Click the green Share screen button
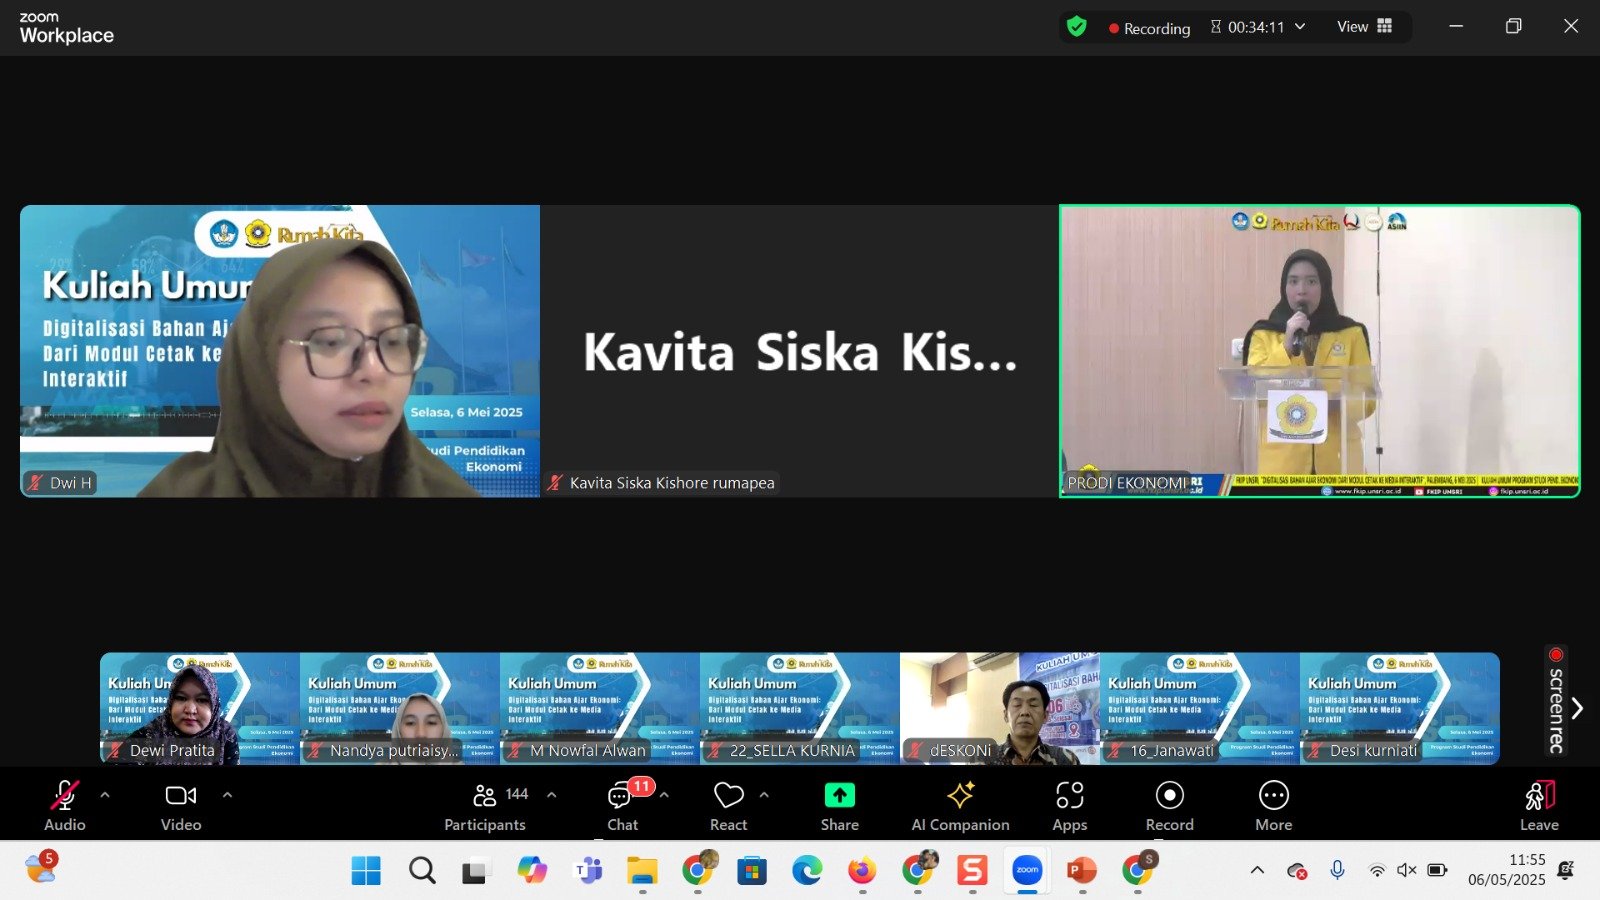Viewport: 1600px width, 900px height. point(839,806)
